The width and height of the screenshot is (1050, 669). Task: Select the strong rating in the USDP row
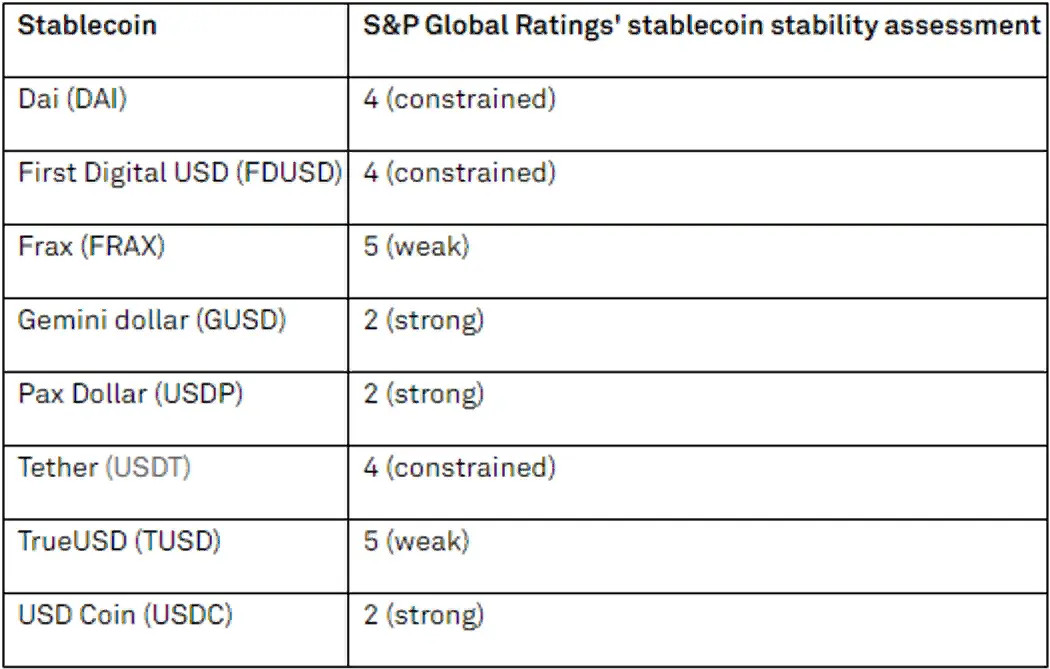click(x=424, y=394)
